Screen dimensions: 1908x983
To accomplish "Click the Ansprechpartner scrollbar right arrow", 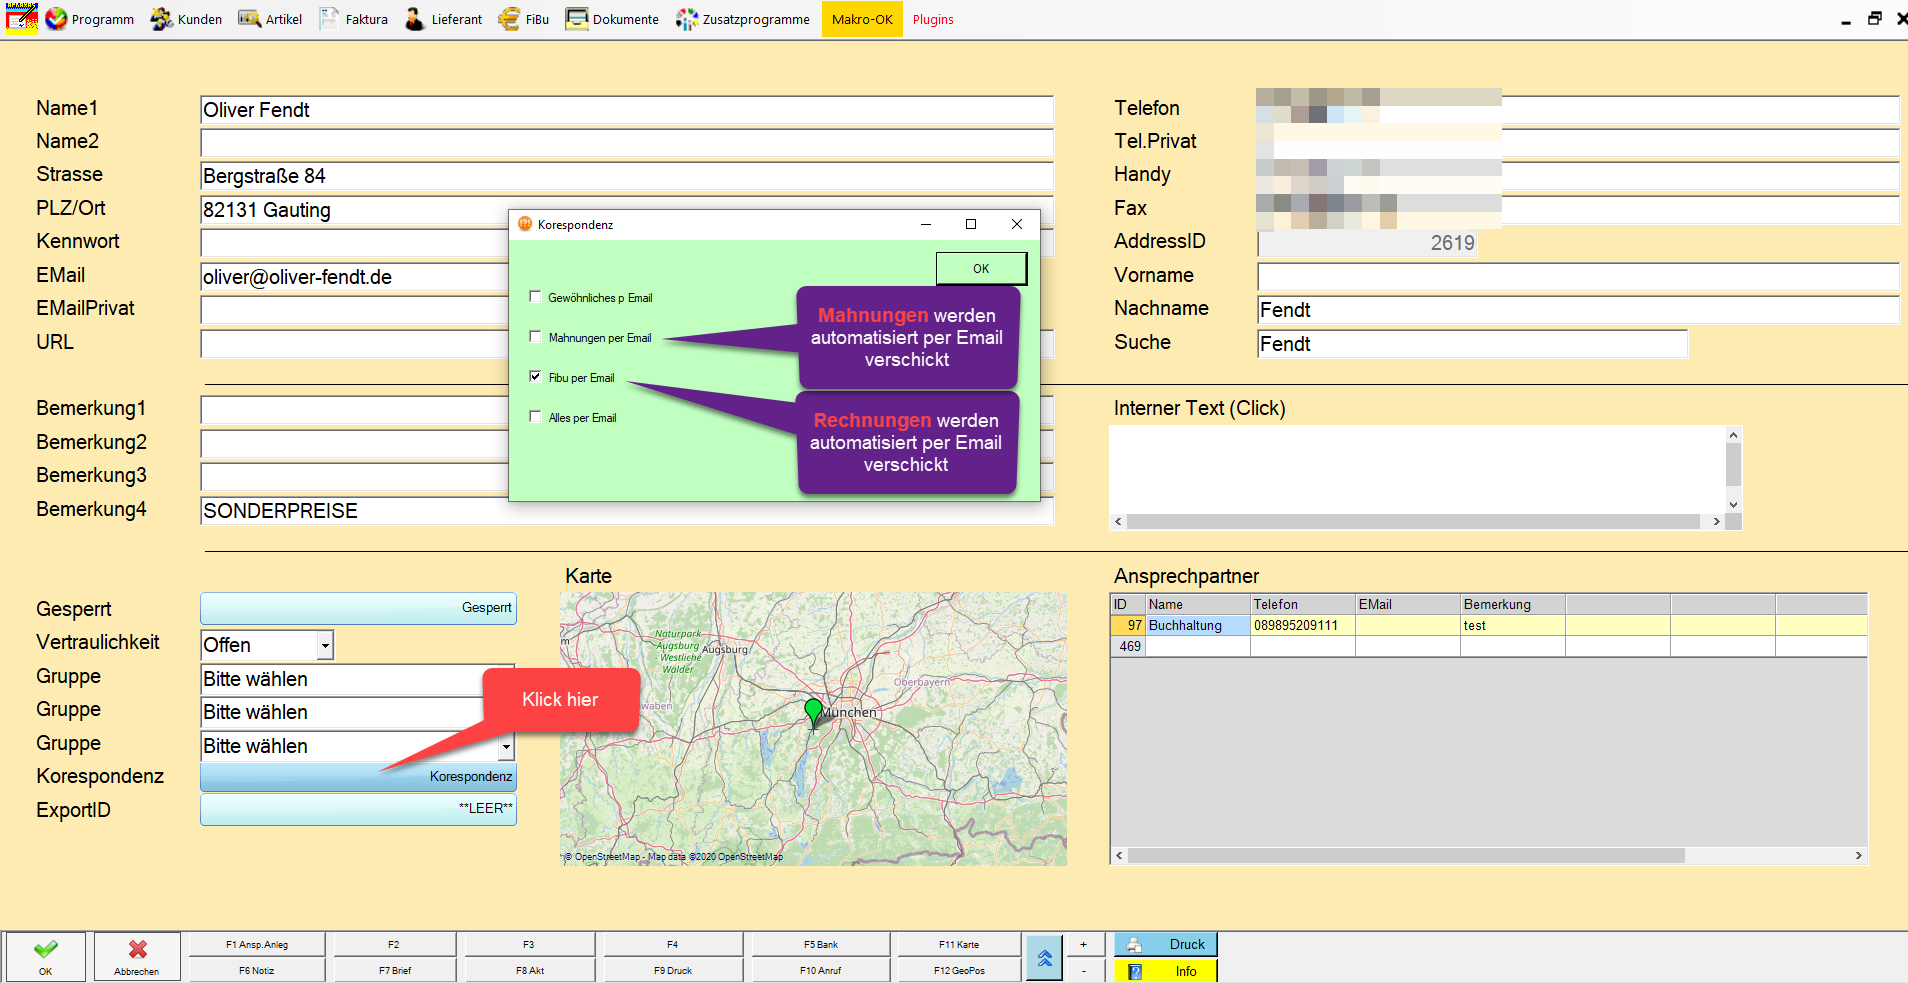I will (1859, 856).
